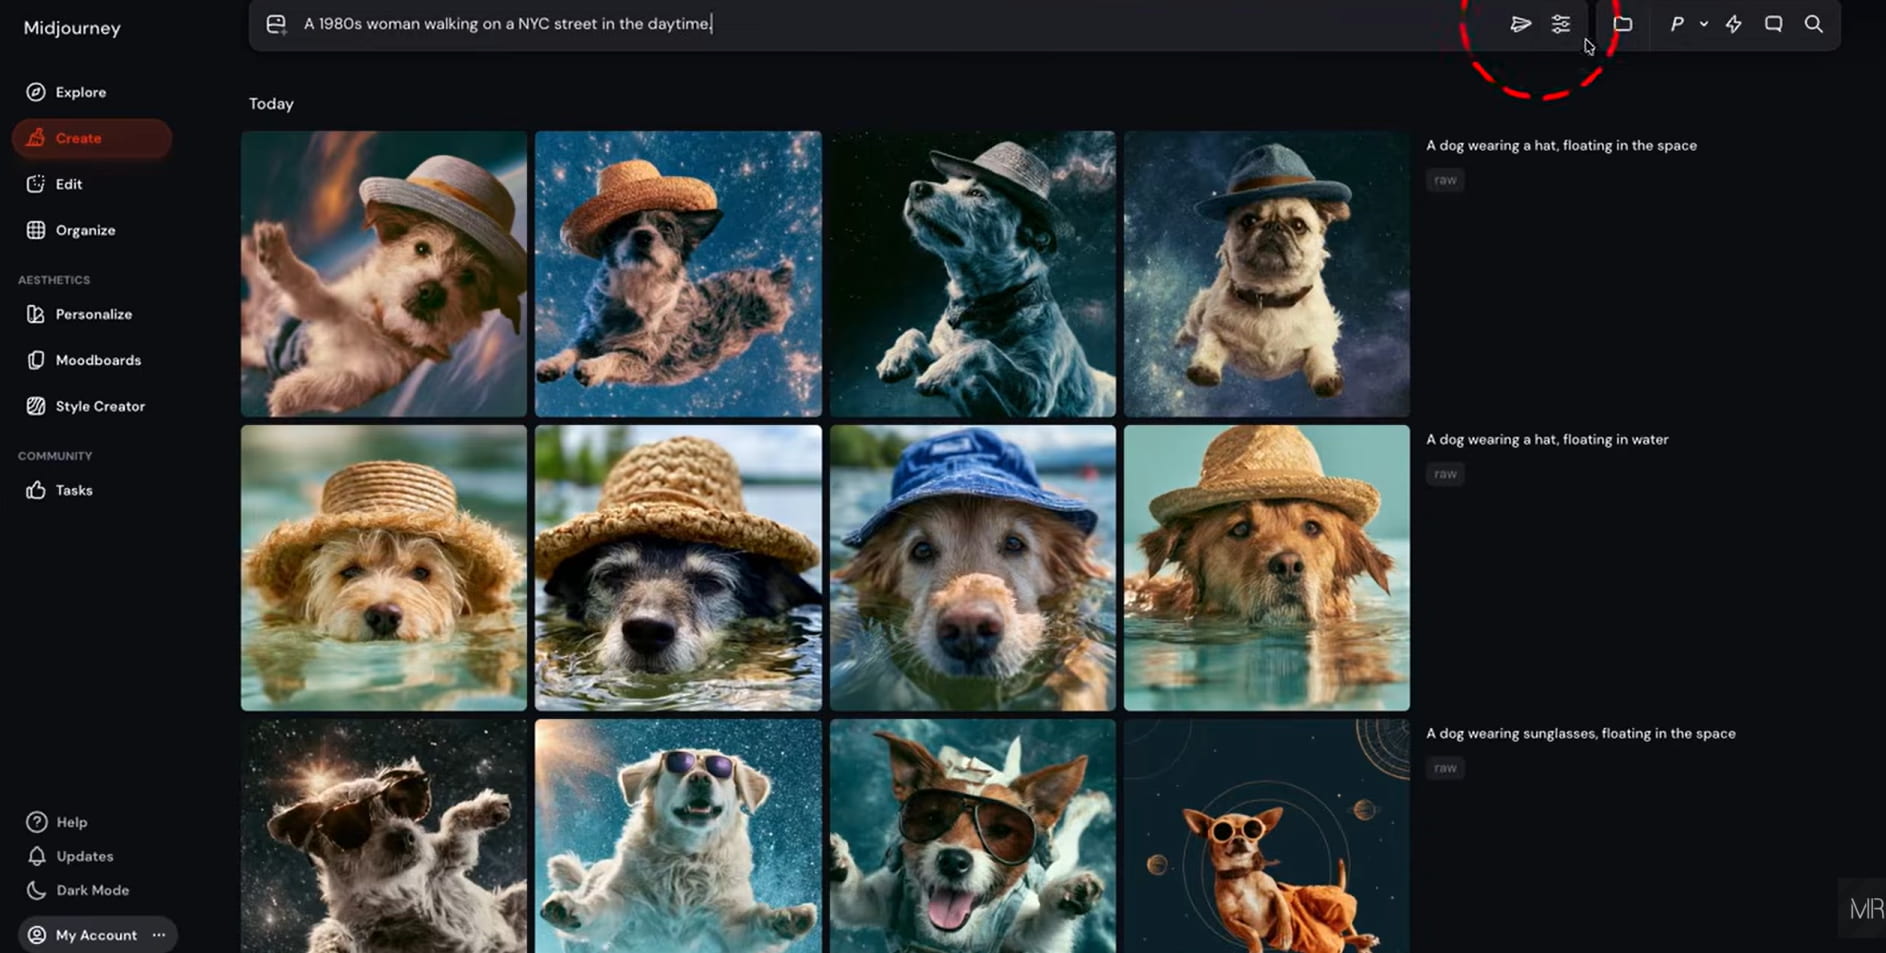Click prompt text 'A dog wearing sunglasses, floating in the space'
This screenshot has width=1886, height=953.
pyautogui.click(x=1581, y=733)
